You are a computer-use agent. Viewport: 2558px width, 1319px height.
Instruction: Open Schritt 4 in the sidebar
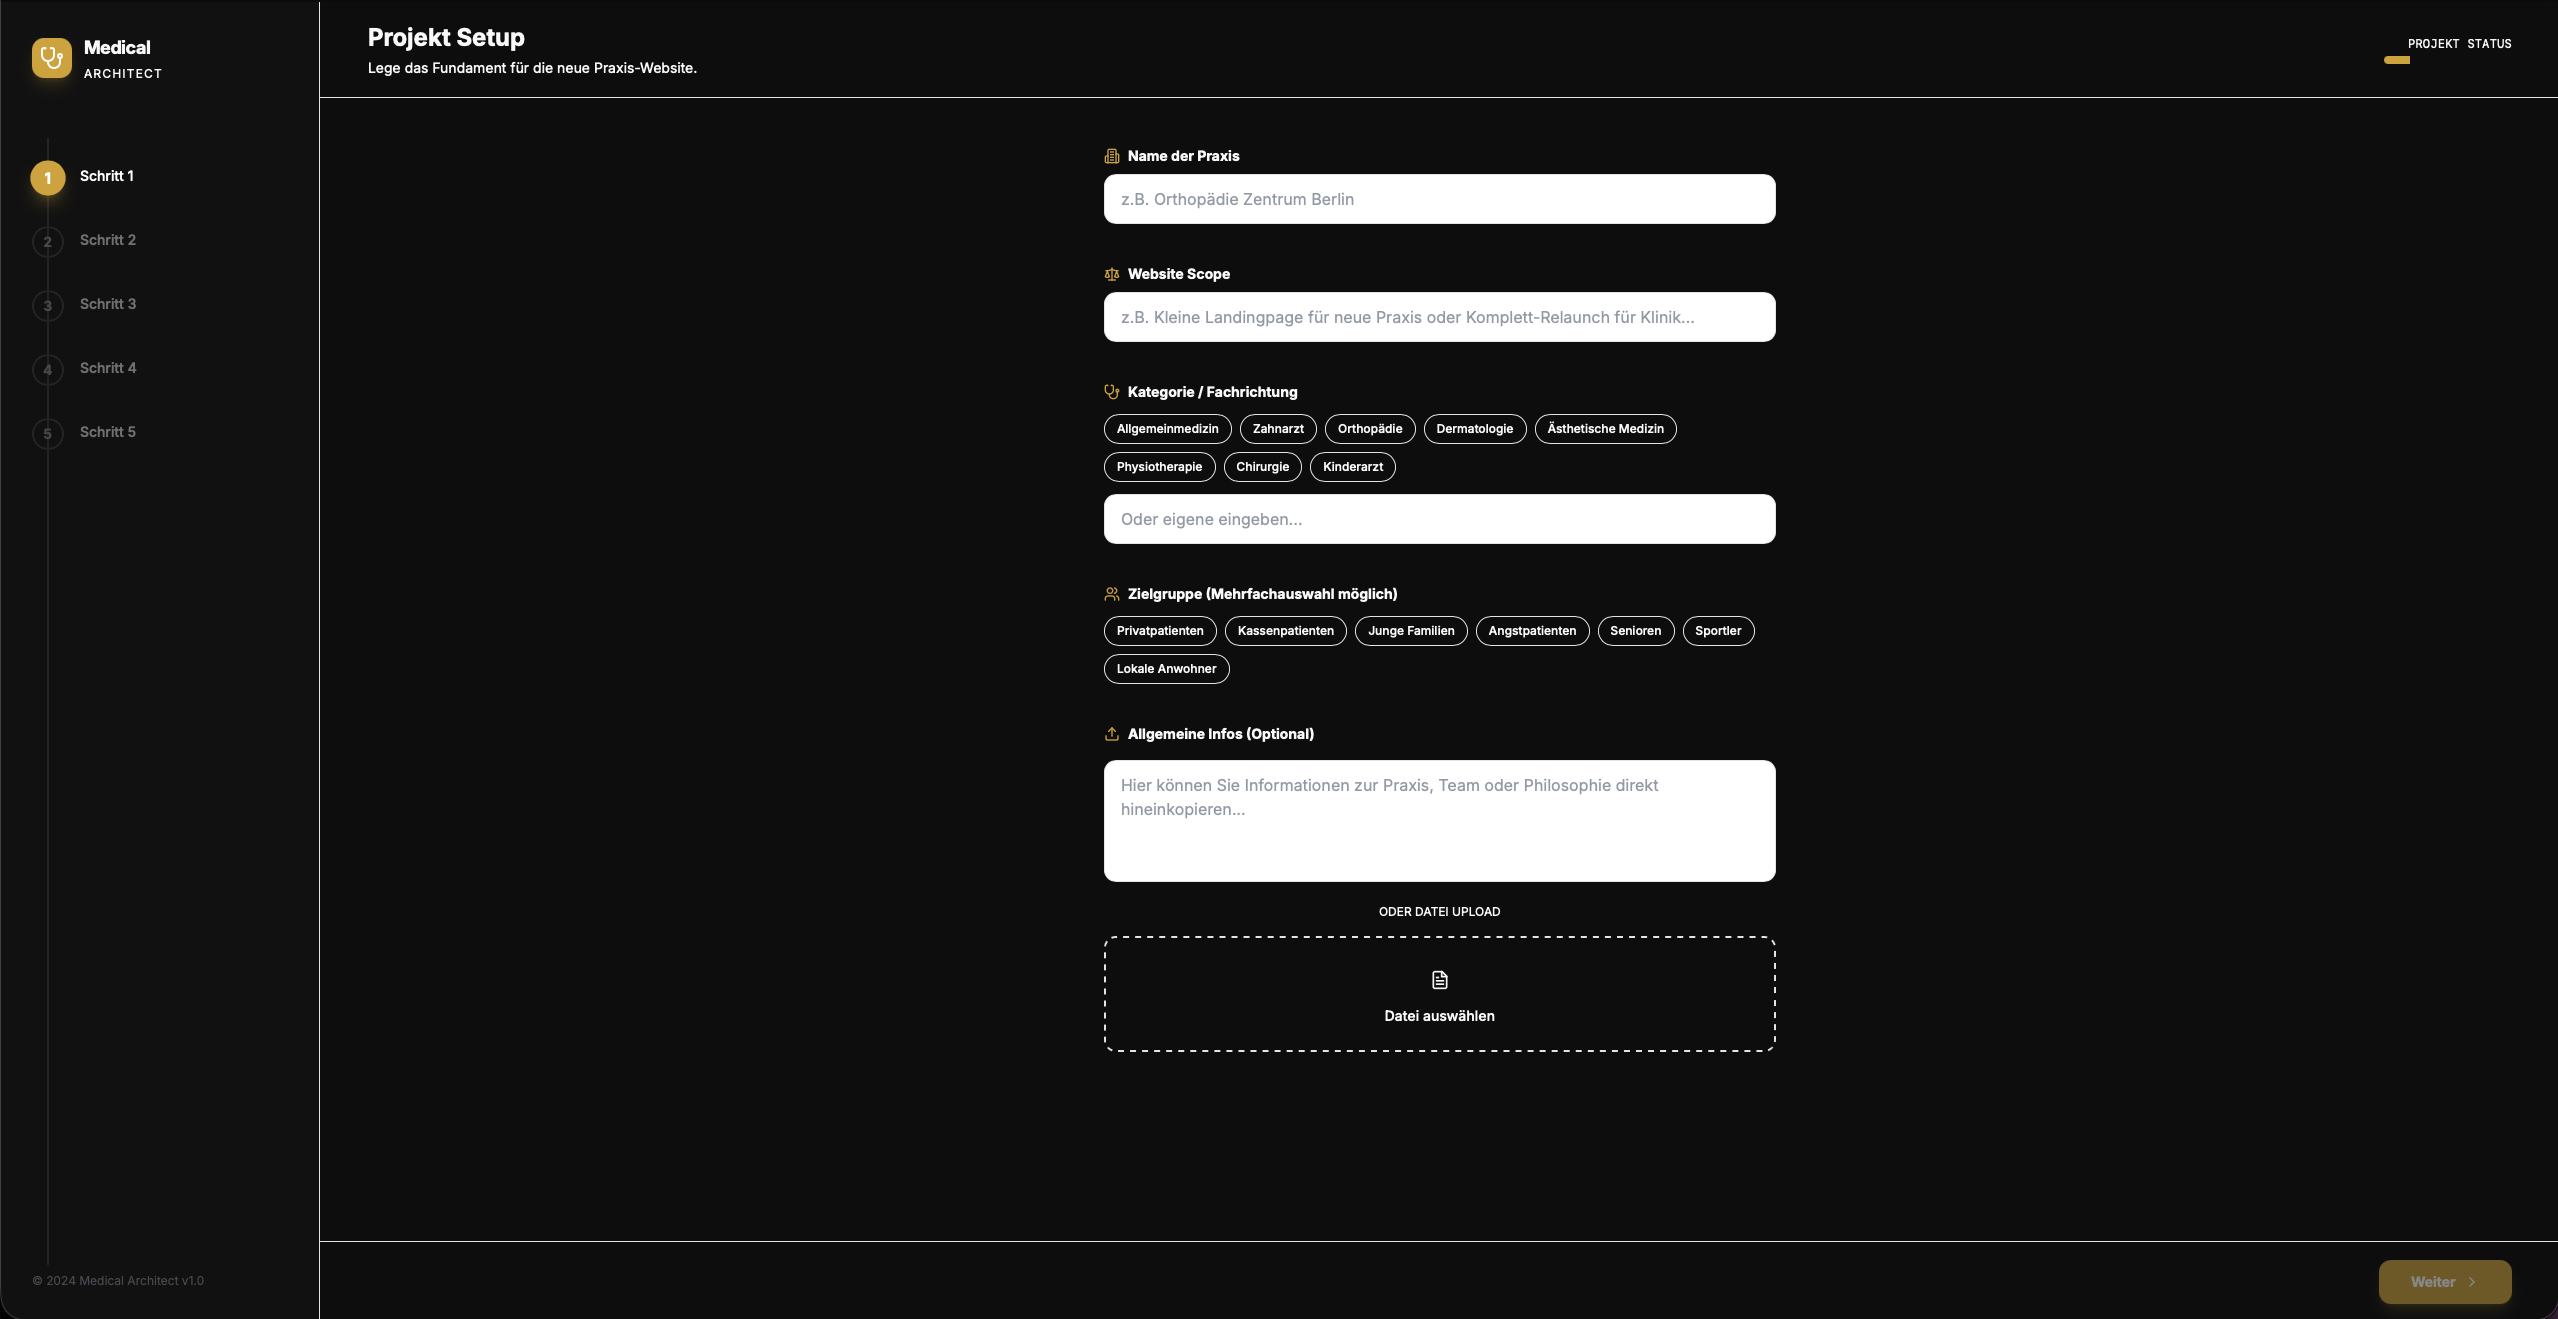pos(107,368)
